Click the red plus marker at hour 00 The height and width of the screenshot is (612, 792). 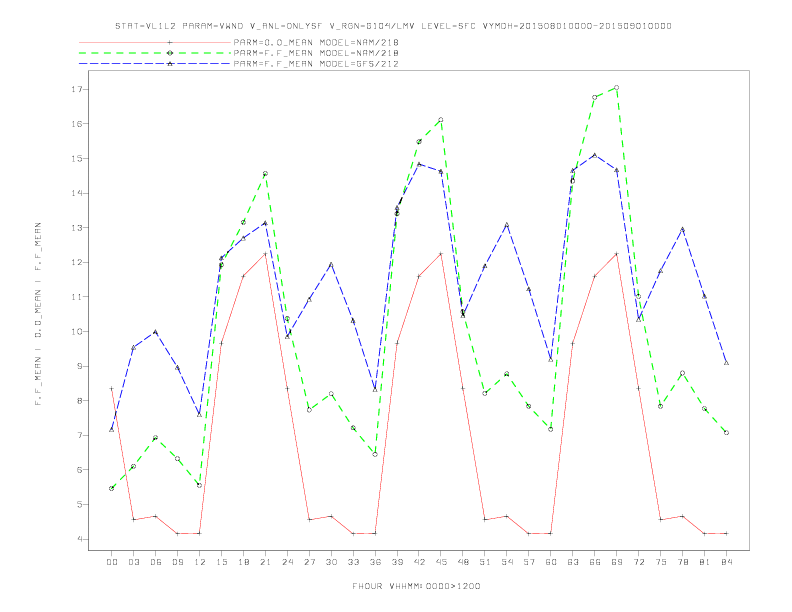(112, 388)
